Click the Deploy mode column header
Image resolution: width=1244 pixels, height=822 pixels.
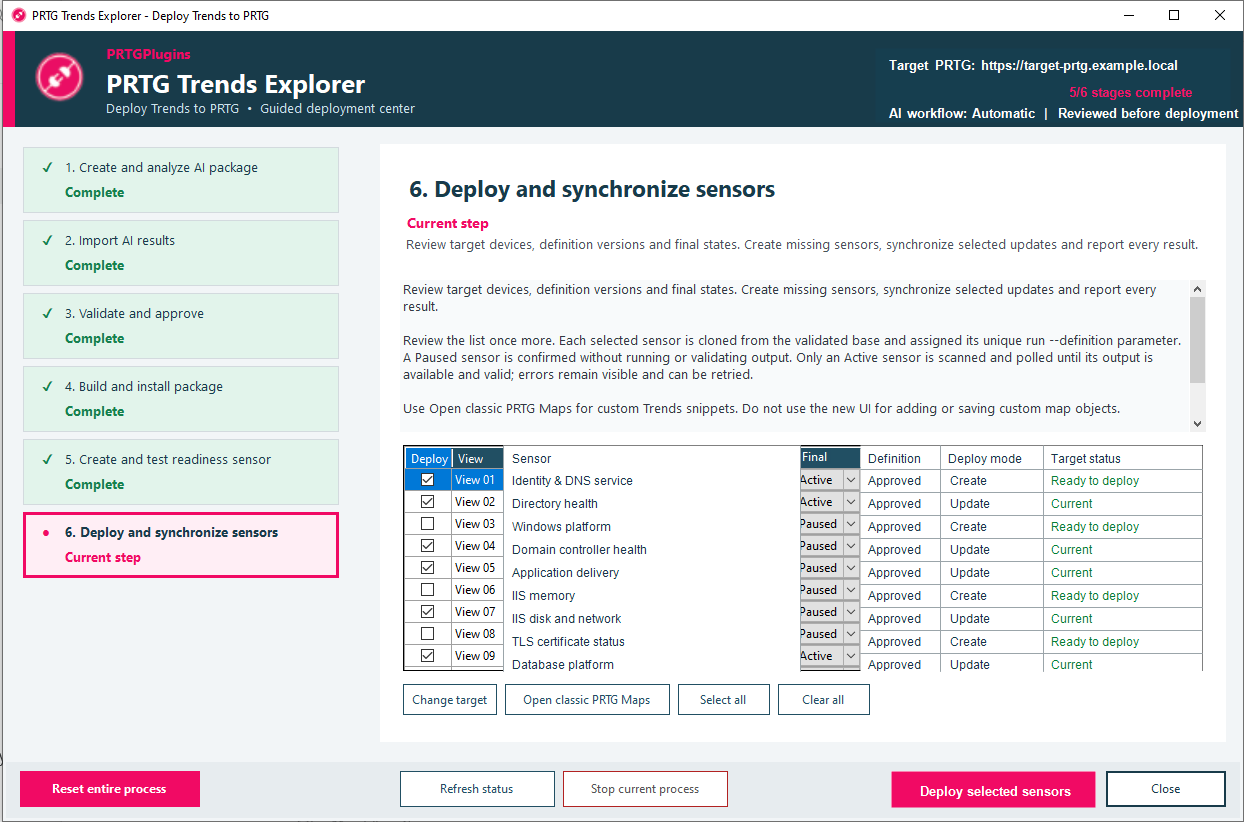pos(992,458)
